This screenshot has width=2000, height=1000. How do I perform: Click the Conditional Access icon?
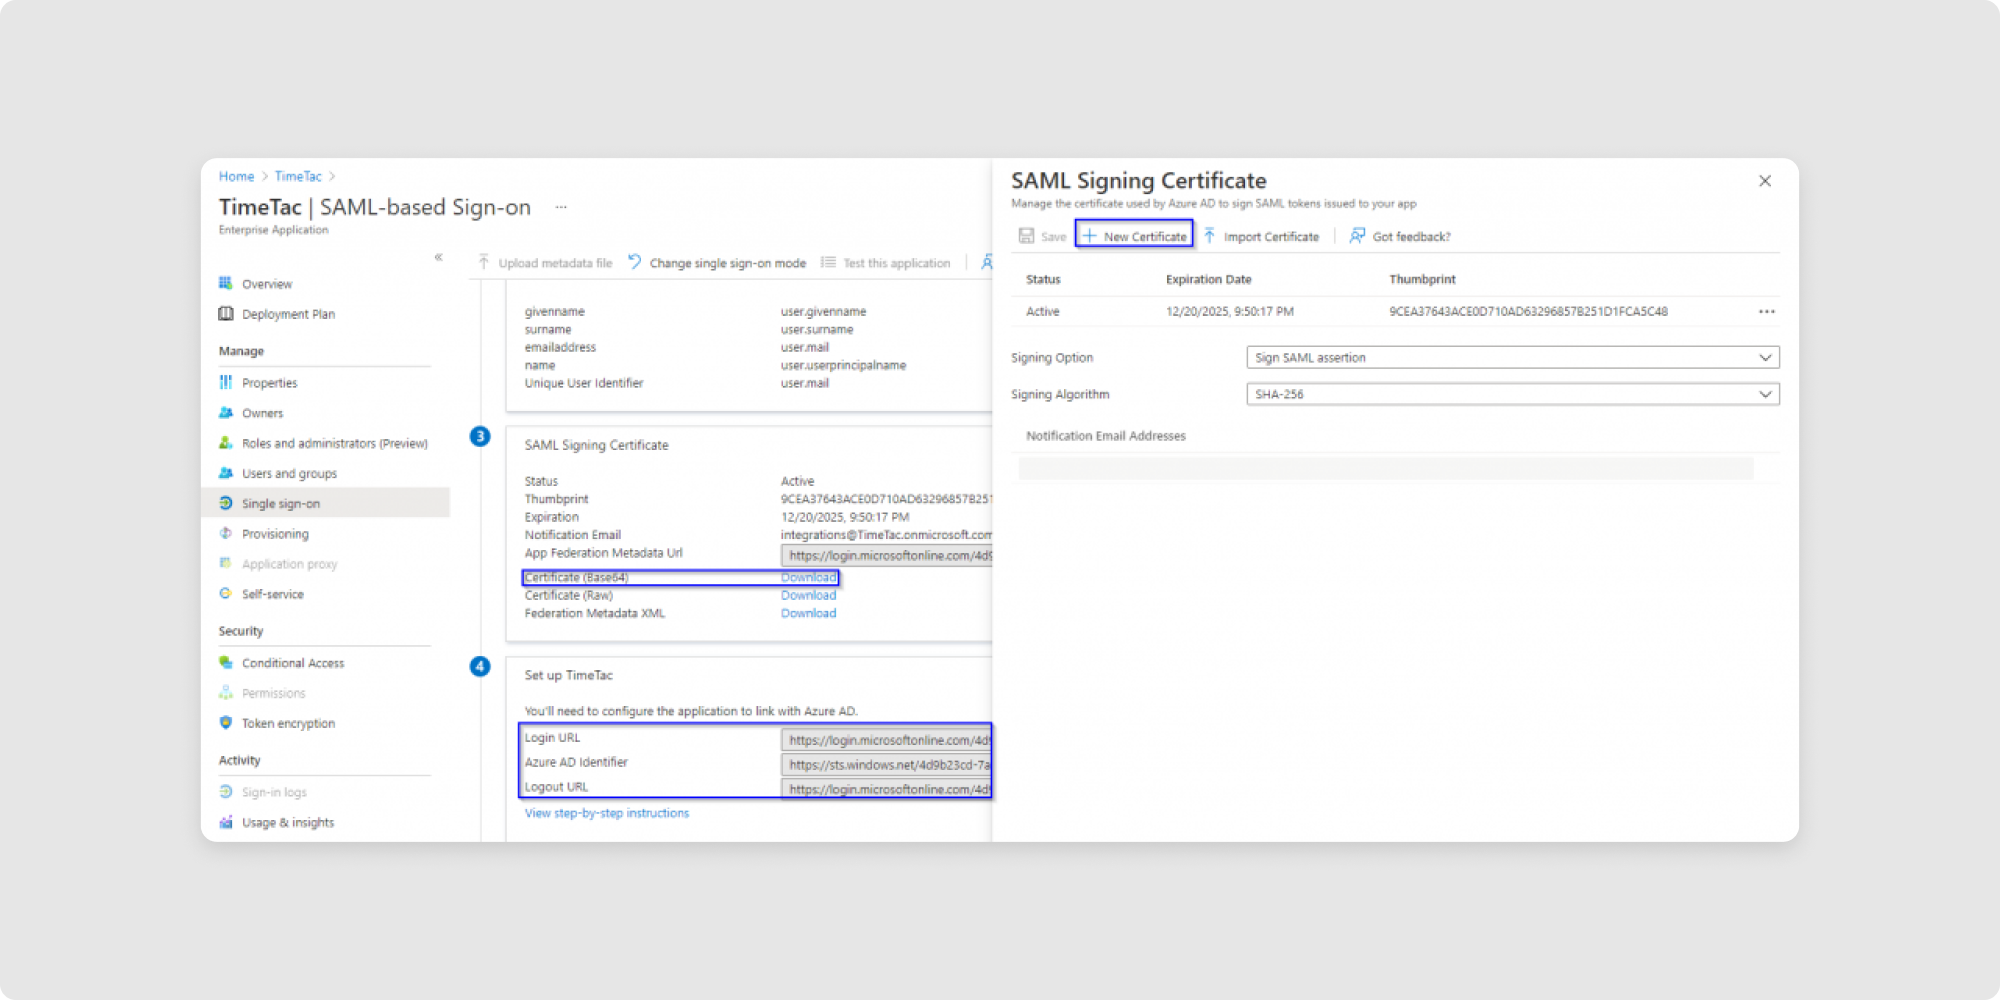(x=226, y=663)
